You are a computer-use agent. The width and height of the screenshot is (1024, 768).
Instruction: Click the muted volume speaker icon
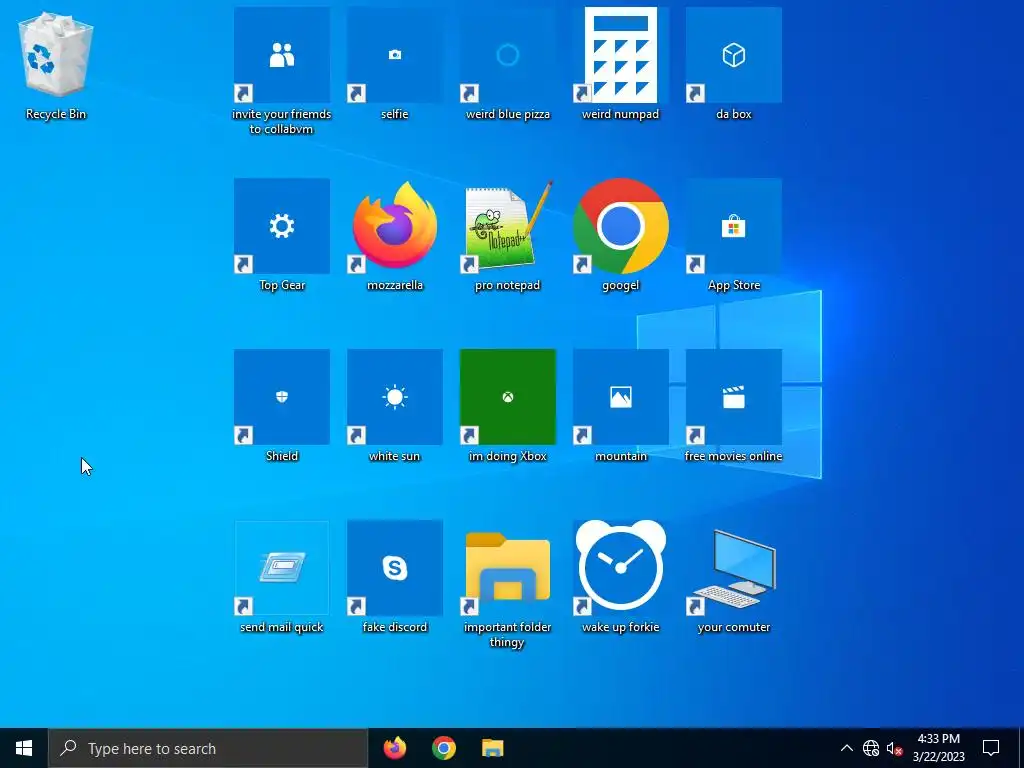click(x=894, y=748)
